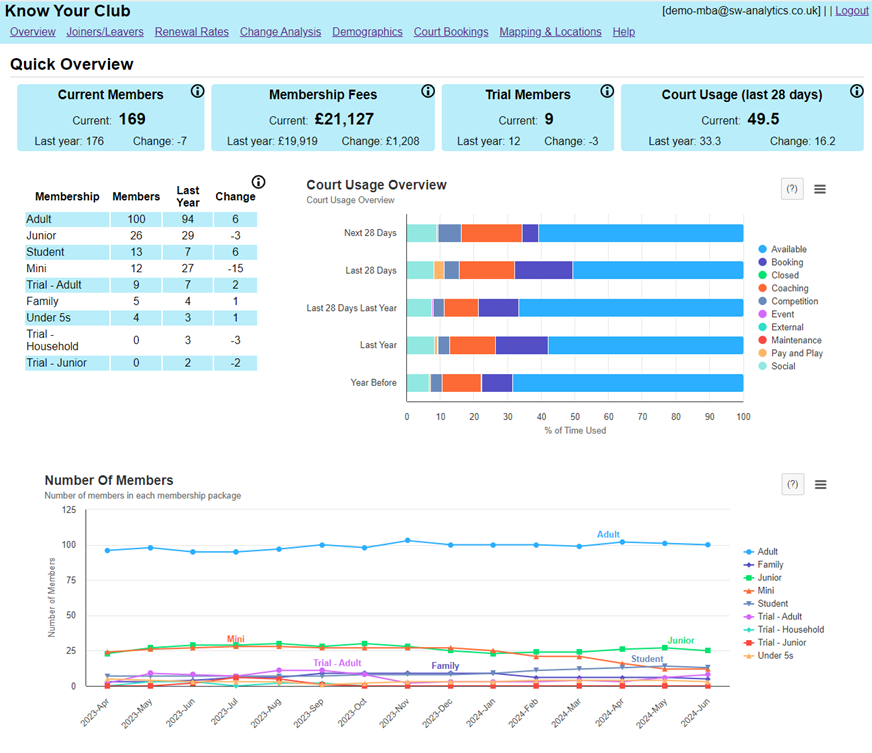Click 2024-Jan axis label on members chart
This screenshot has width=872, height=753.
(x=480, y=713)
